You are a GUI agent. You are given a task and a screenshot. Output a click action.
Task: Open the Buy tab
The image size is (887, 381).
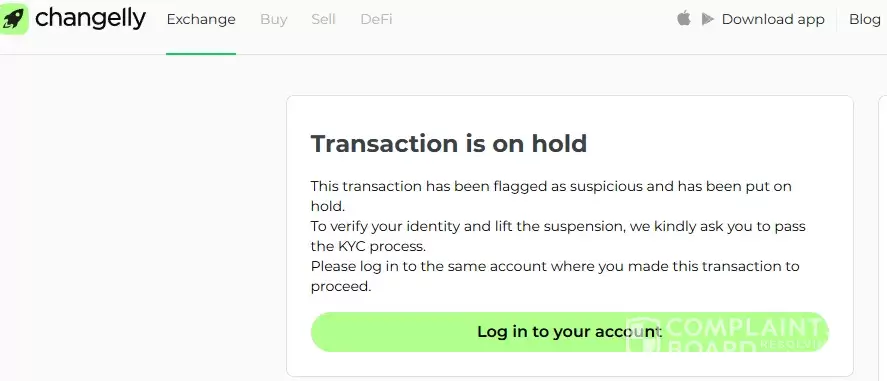click(274, 19)
